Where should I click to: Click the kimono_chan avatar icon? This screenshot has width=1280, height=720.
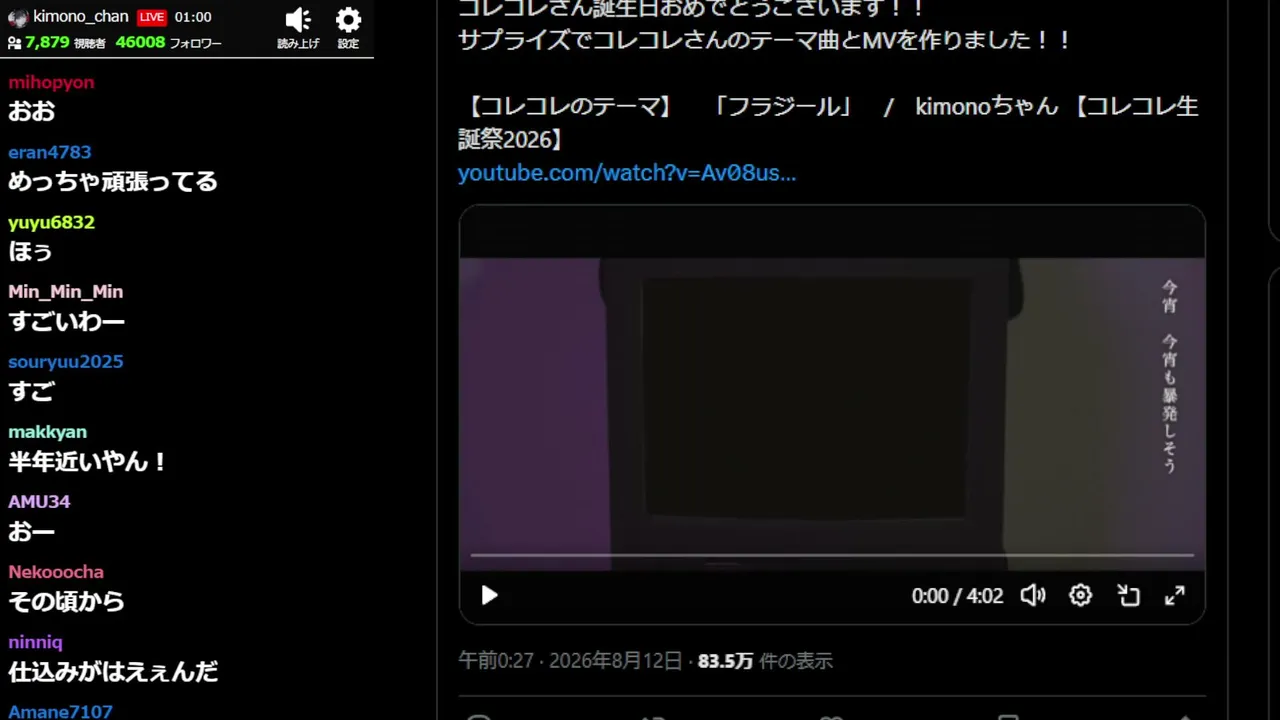pyautogui.click(x=18, y=17)
